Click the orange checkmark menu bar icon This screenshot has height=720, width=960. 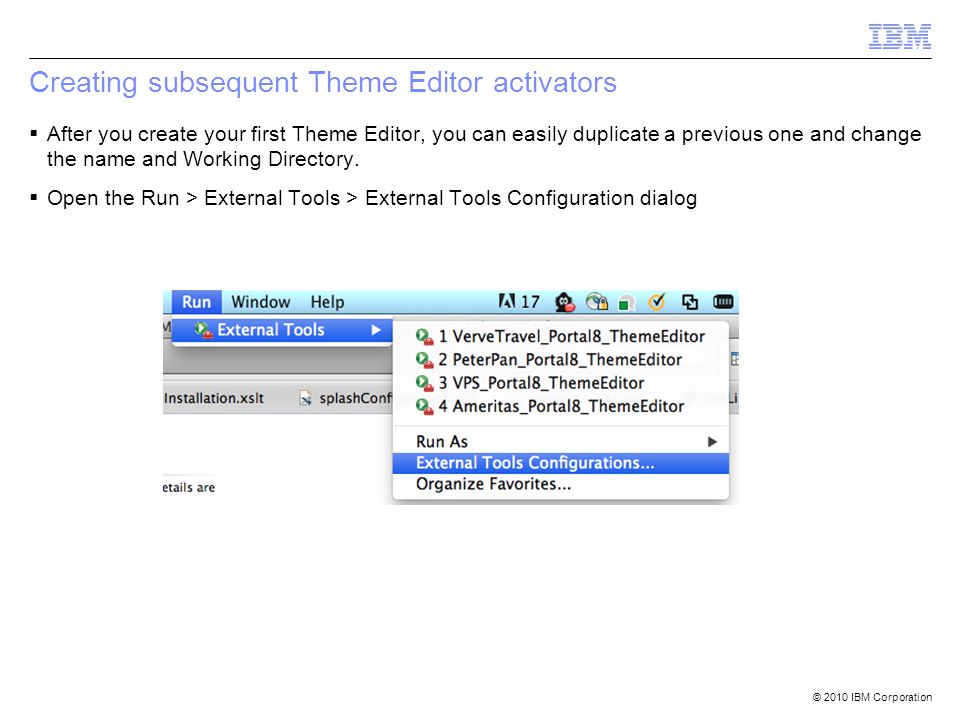coord(657,301)
